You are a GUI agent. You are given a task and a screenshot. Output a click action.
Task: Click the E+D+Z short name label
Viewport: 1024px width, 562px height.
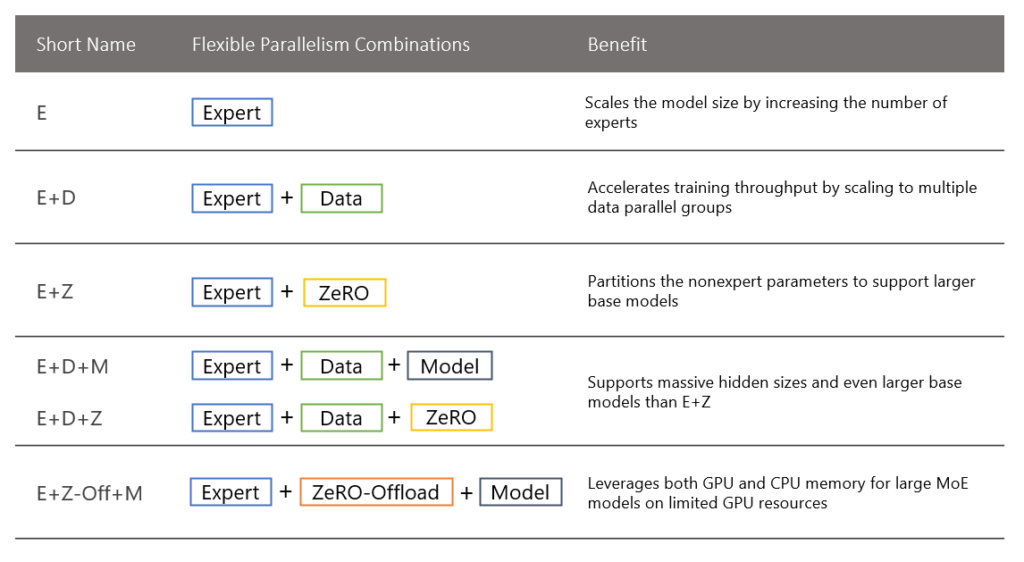coord(69,418)
